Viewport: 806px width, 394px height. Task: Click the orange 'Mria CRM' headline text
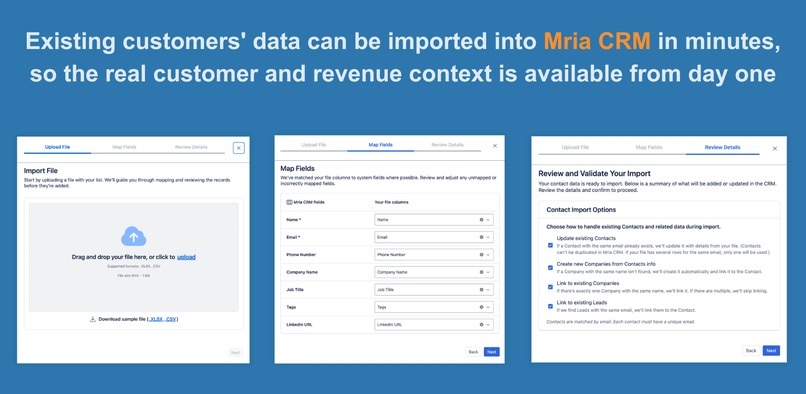[597, 41]
